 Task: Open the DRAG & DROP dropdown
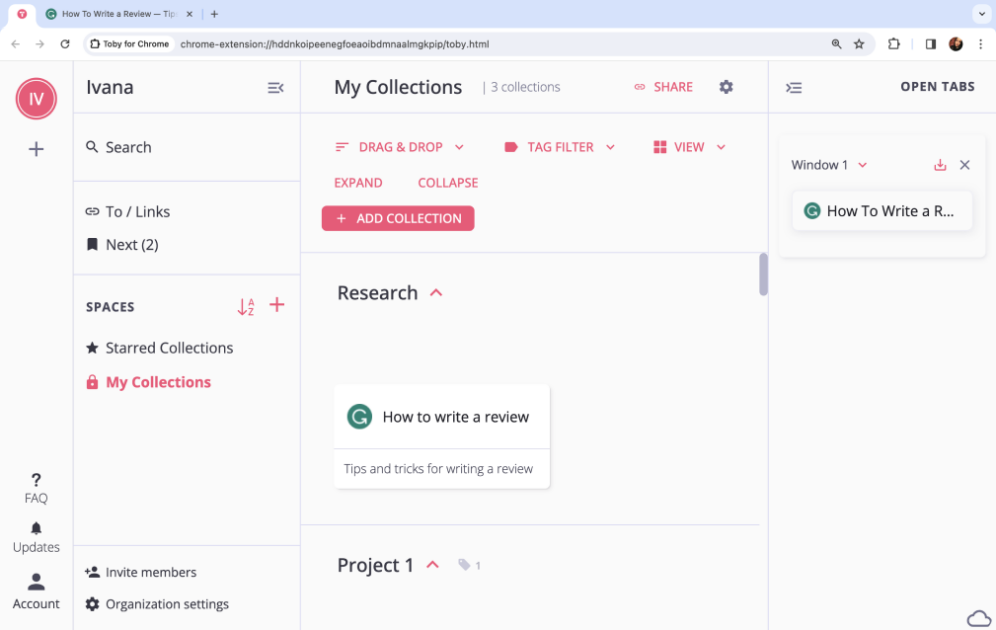[400, 146]
